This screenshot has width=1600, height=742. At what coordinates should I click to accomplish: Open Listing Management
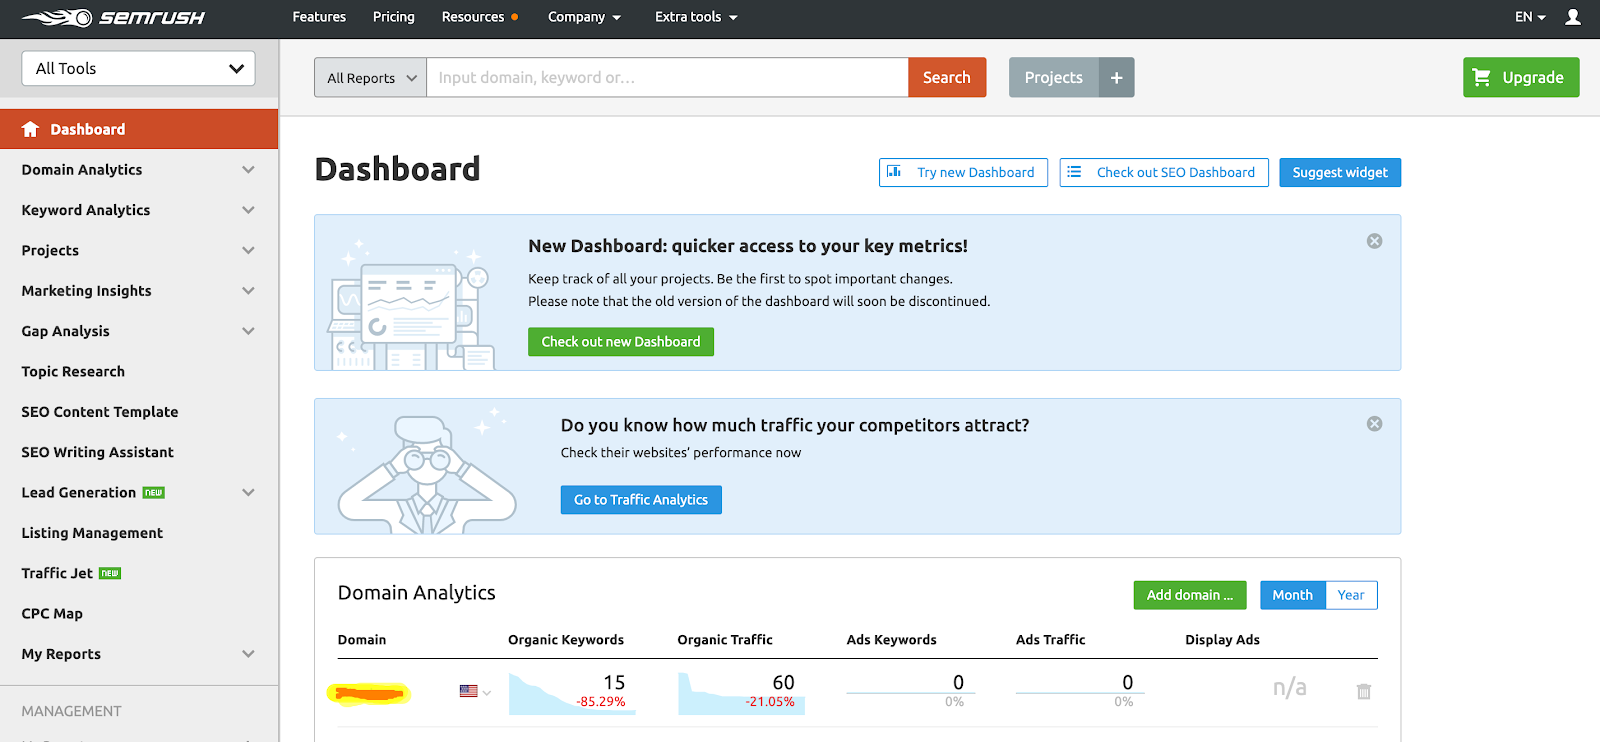point(92,533)
